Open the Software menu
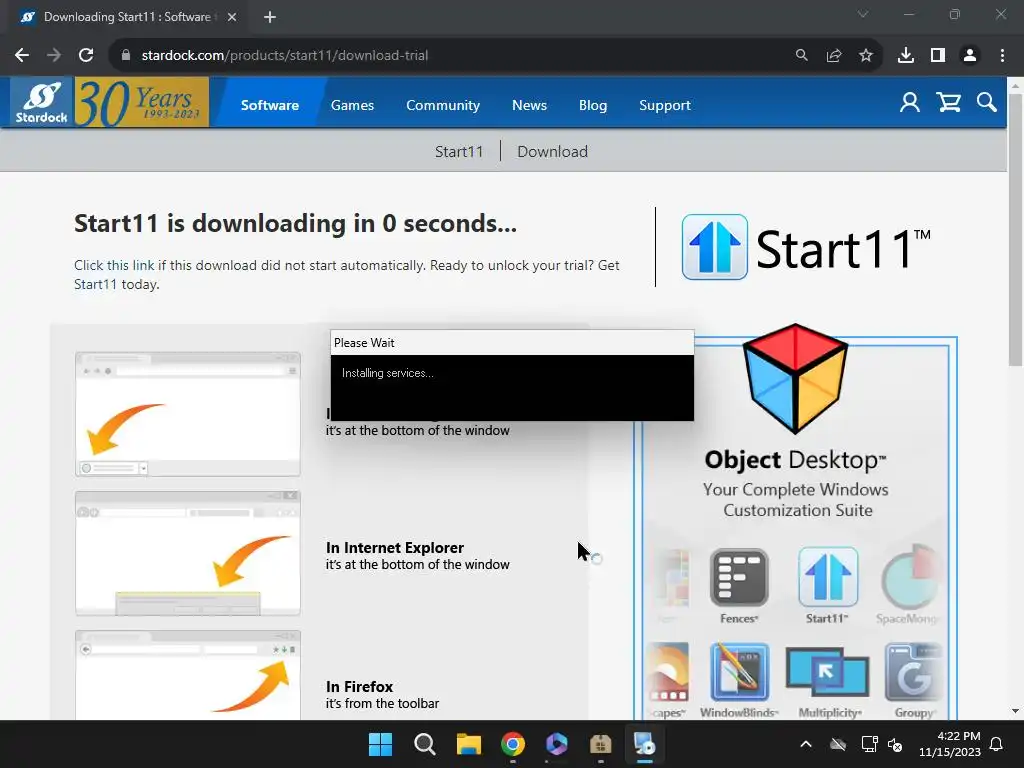 coord(270,105)
